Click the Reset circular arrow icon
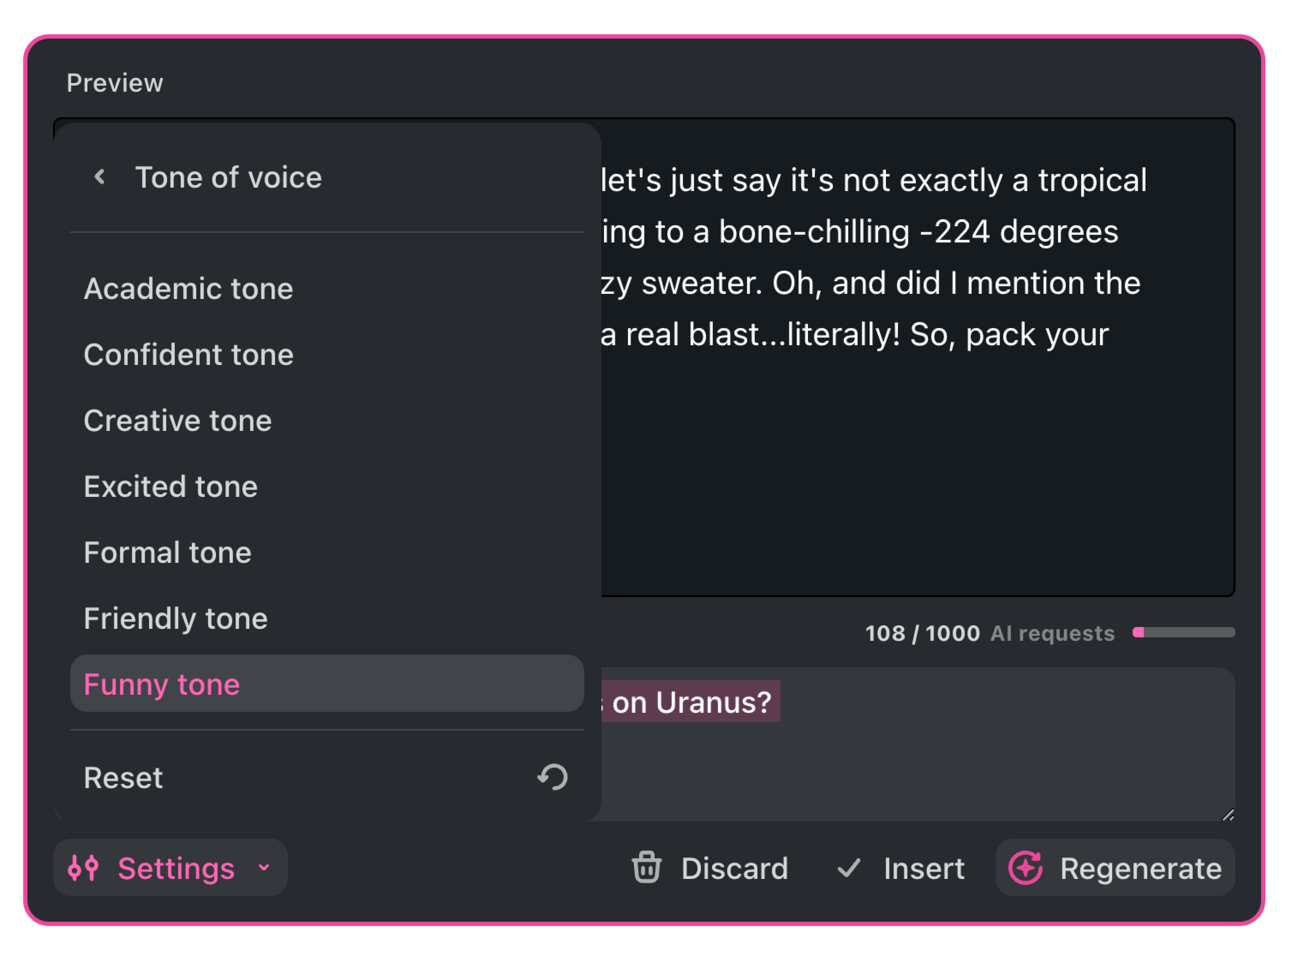 tap(552, 777)
